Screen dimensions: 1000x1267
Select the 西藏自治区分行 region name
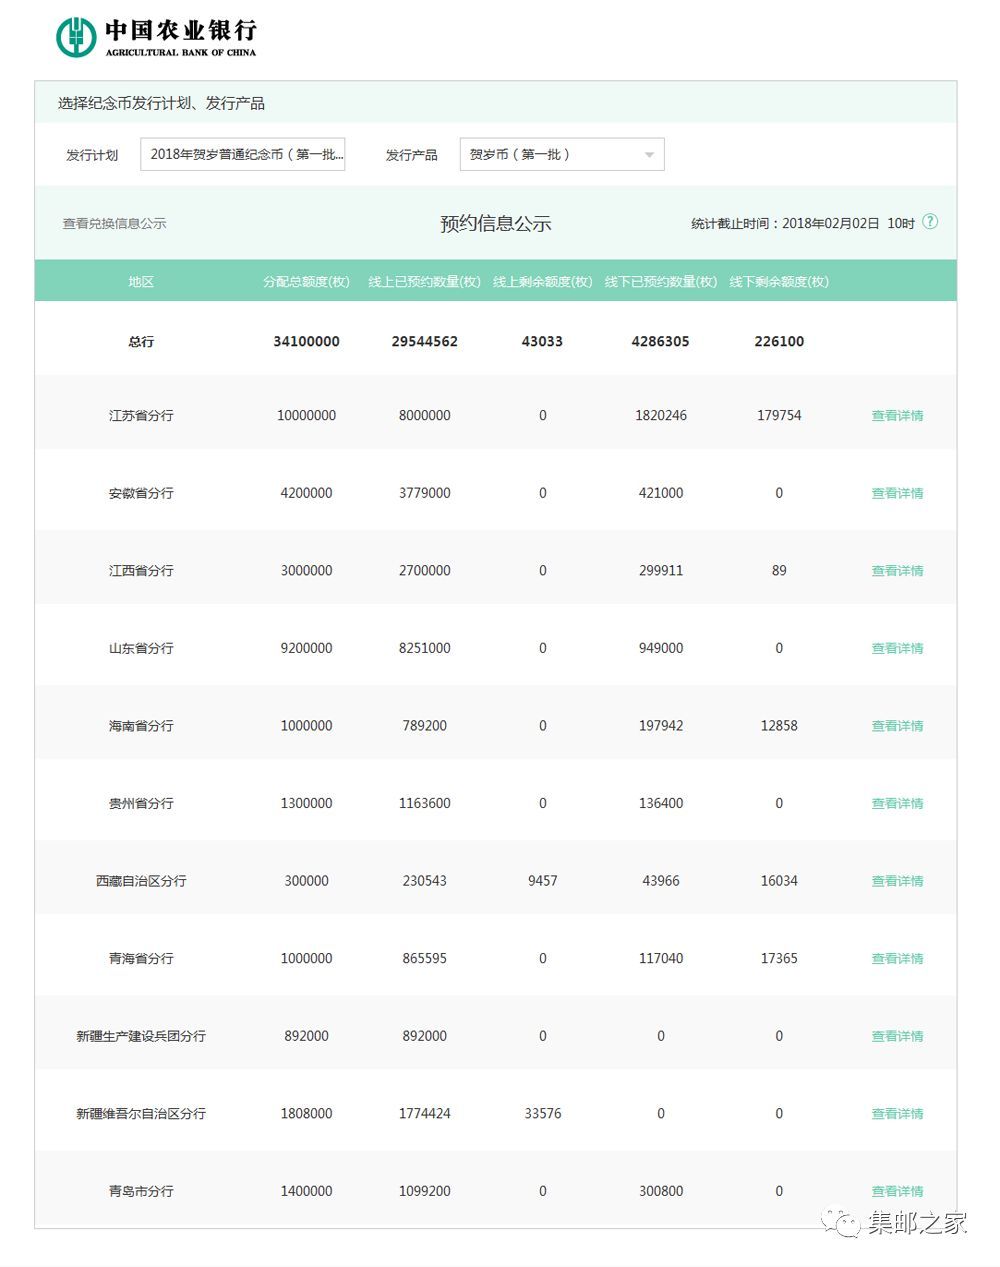tap(141, 881)
